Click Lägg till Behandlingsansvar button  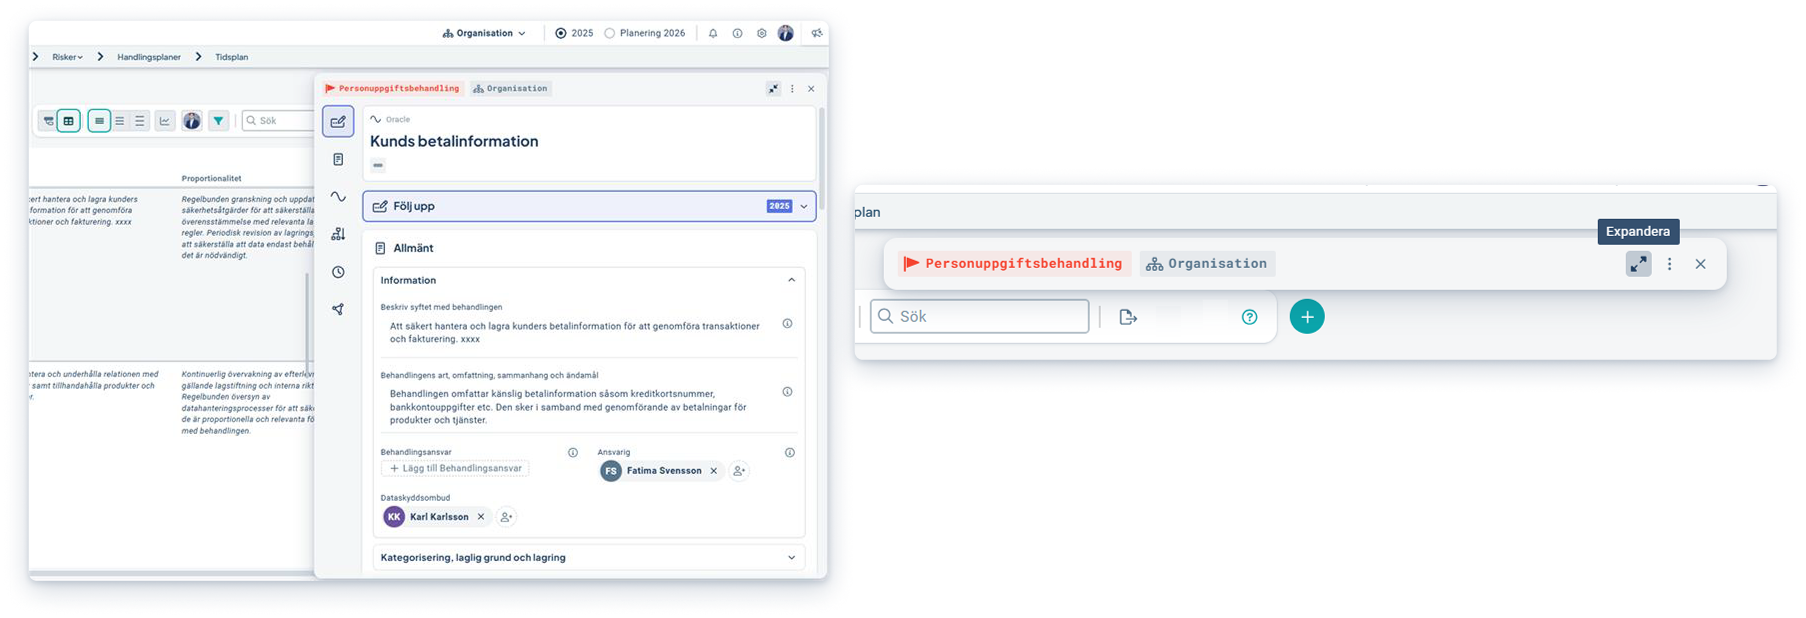(455, 468)
